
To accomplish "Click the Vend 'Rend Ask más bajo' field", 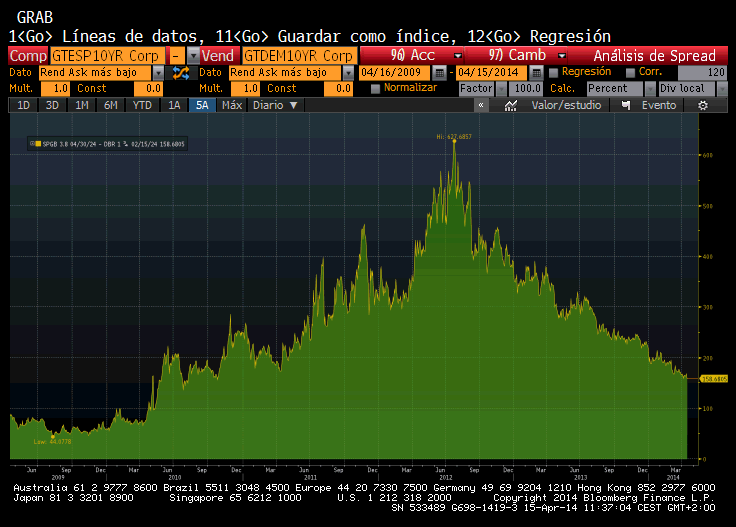I will coord(285,73).
